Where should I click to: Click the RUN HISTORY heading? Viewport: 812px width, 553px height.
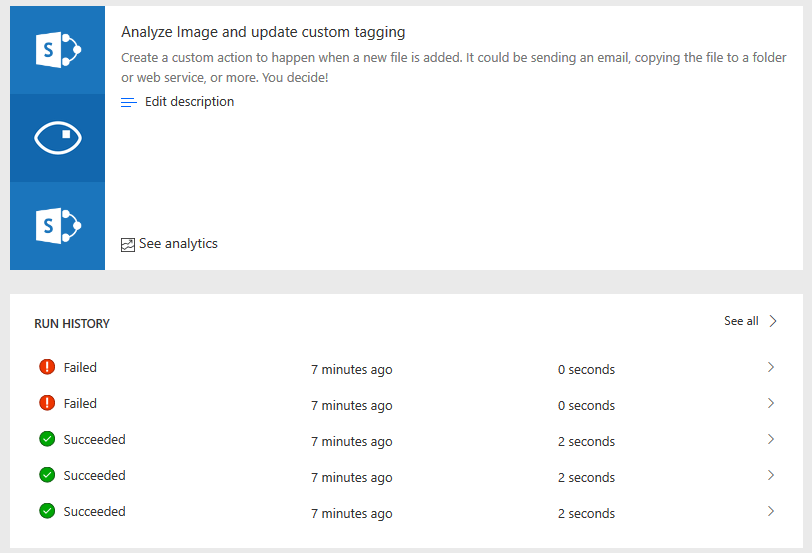coord(72,324)
